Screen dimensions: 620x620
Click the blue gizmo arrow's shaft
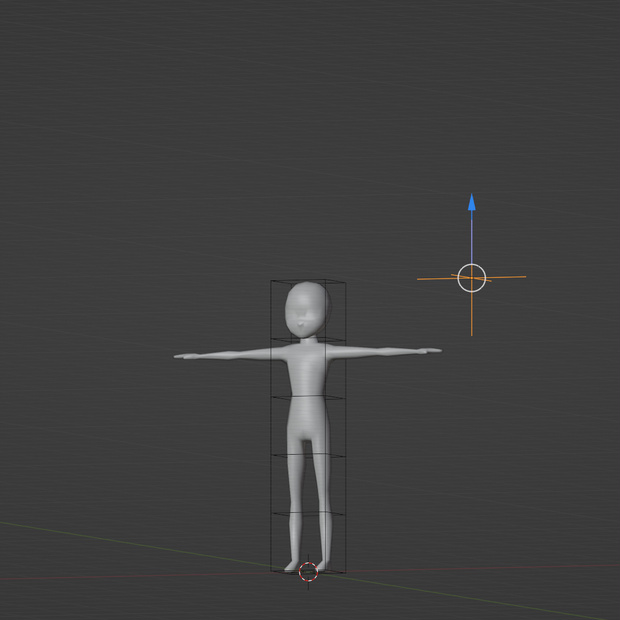tap(472, 236)
